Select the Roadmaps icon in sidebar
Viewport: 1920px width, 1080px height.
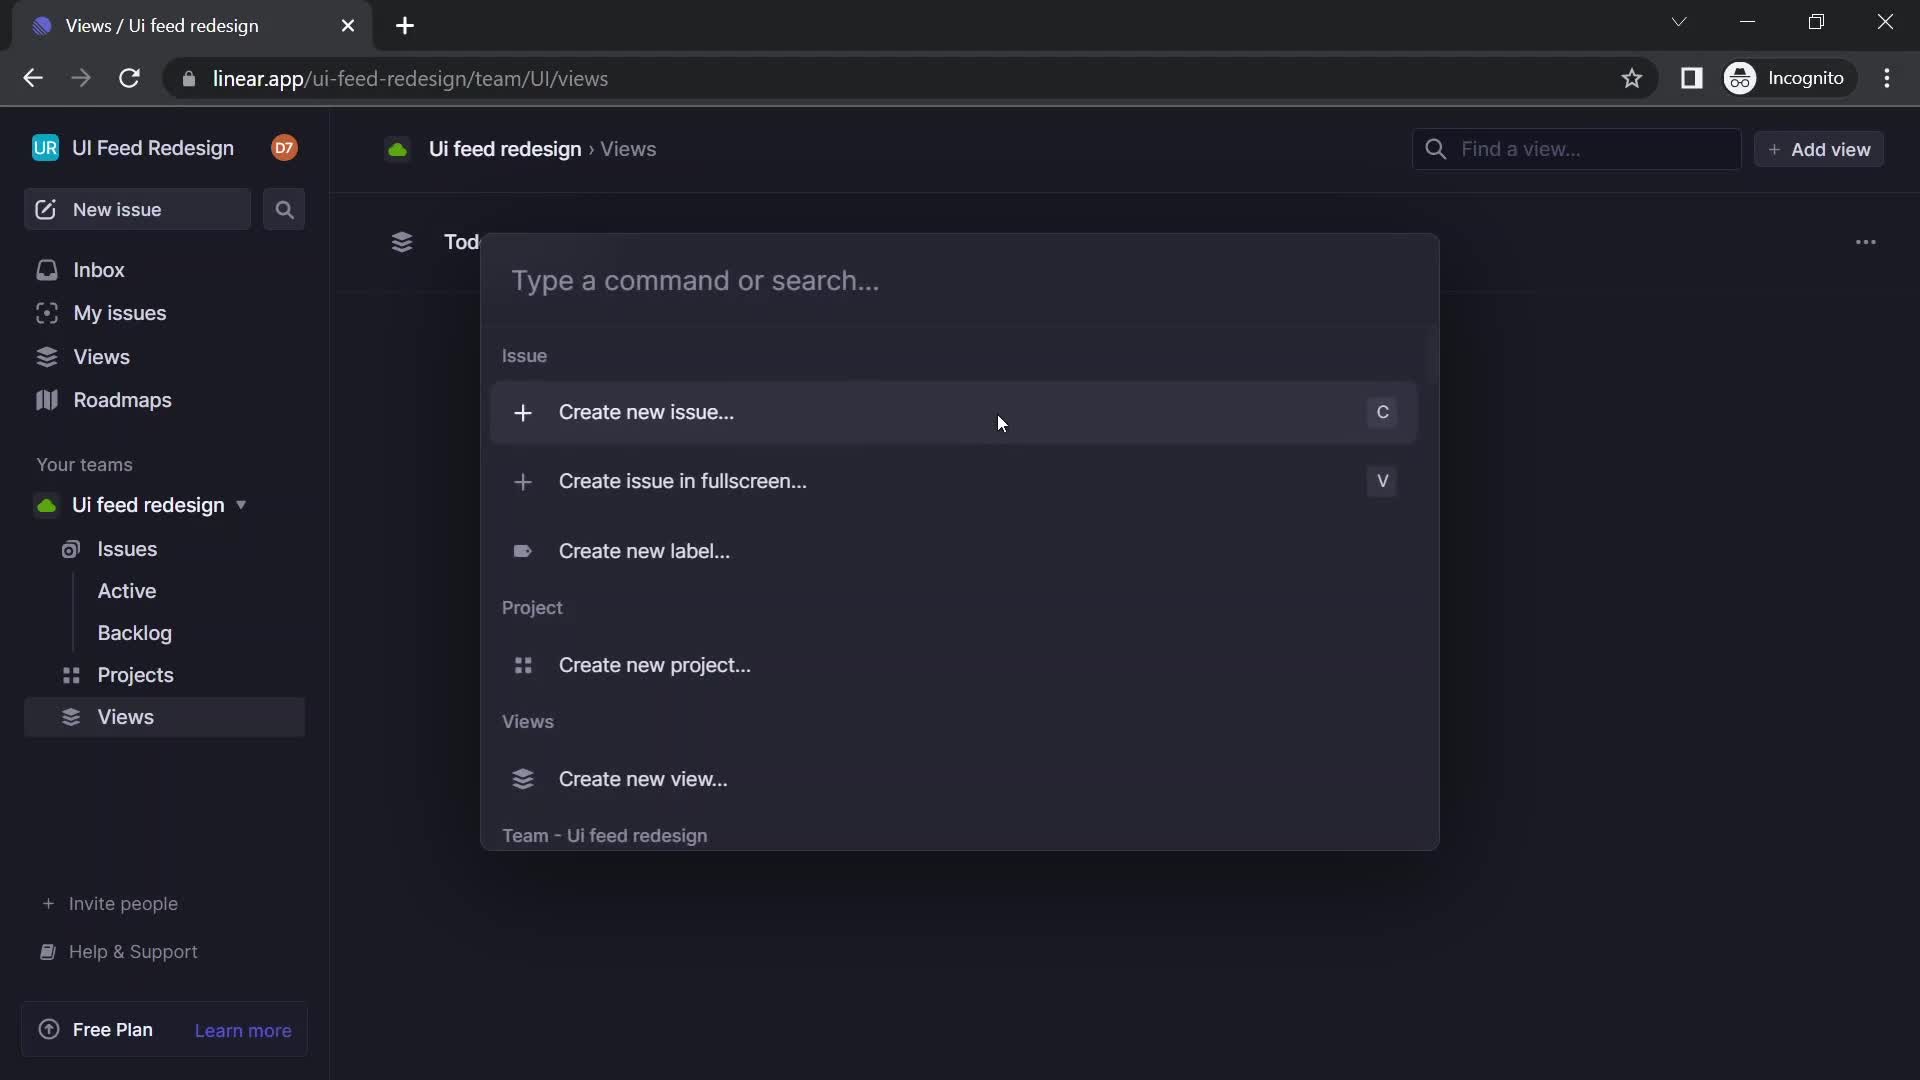pos(46,400)
